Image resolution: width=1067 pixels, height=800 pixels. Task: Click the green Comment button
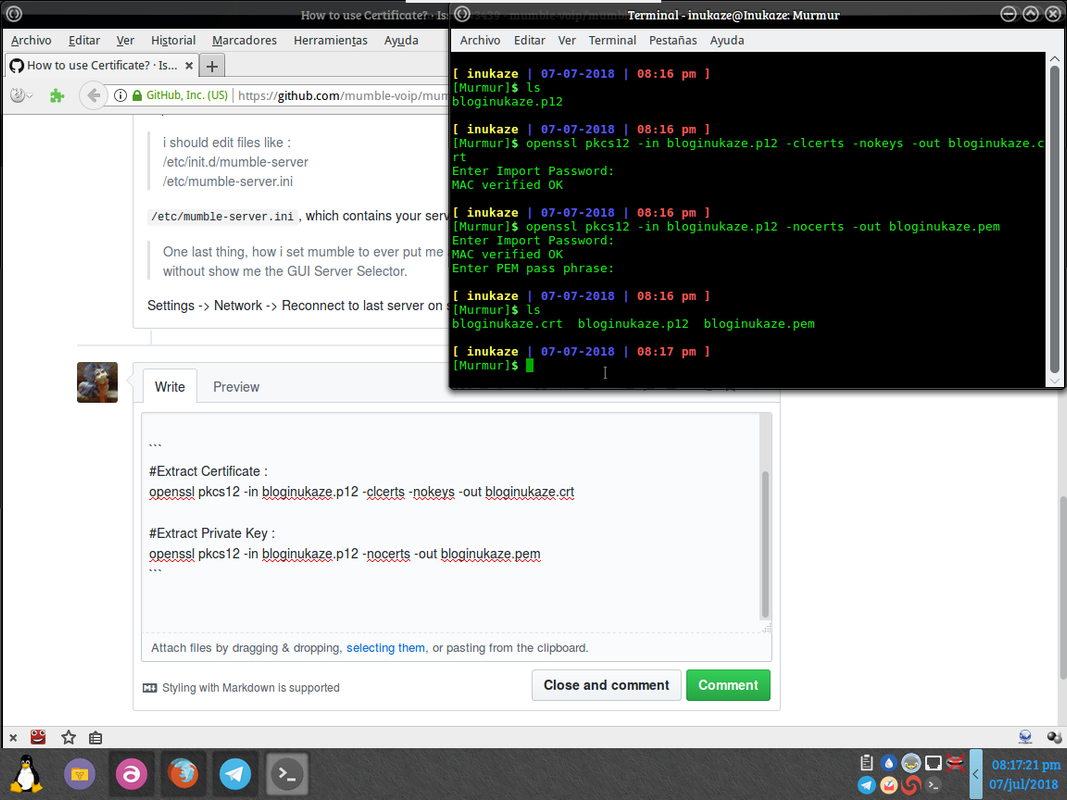pyautogui.click(x=728, y=685)
